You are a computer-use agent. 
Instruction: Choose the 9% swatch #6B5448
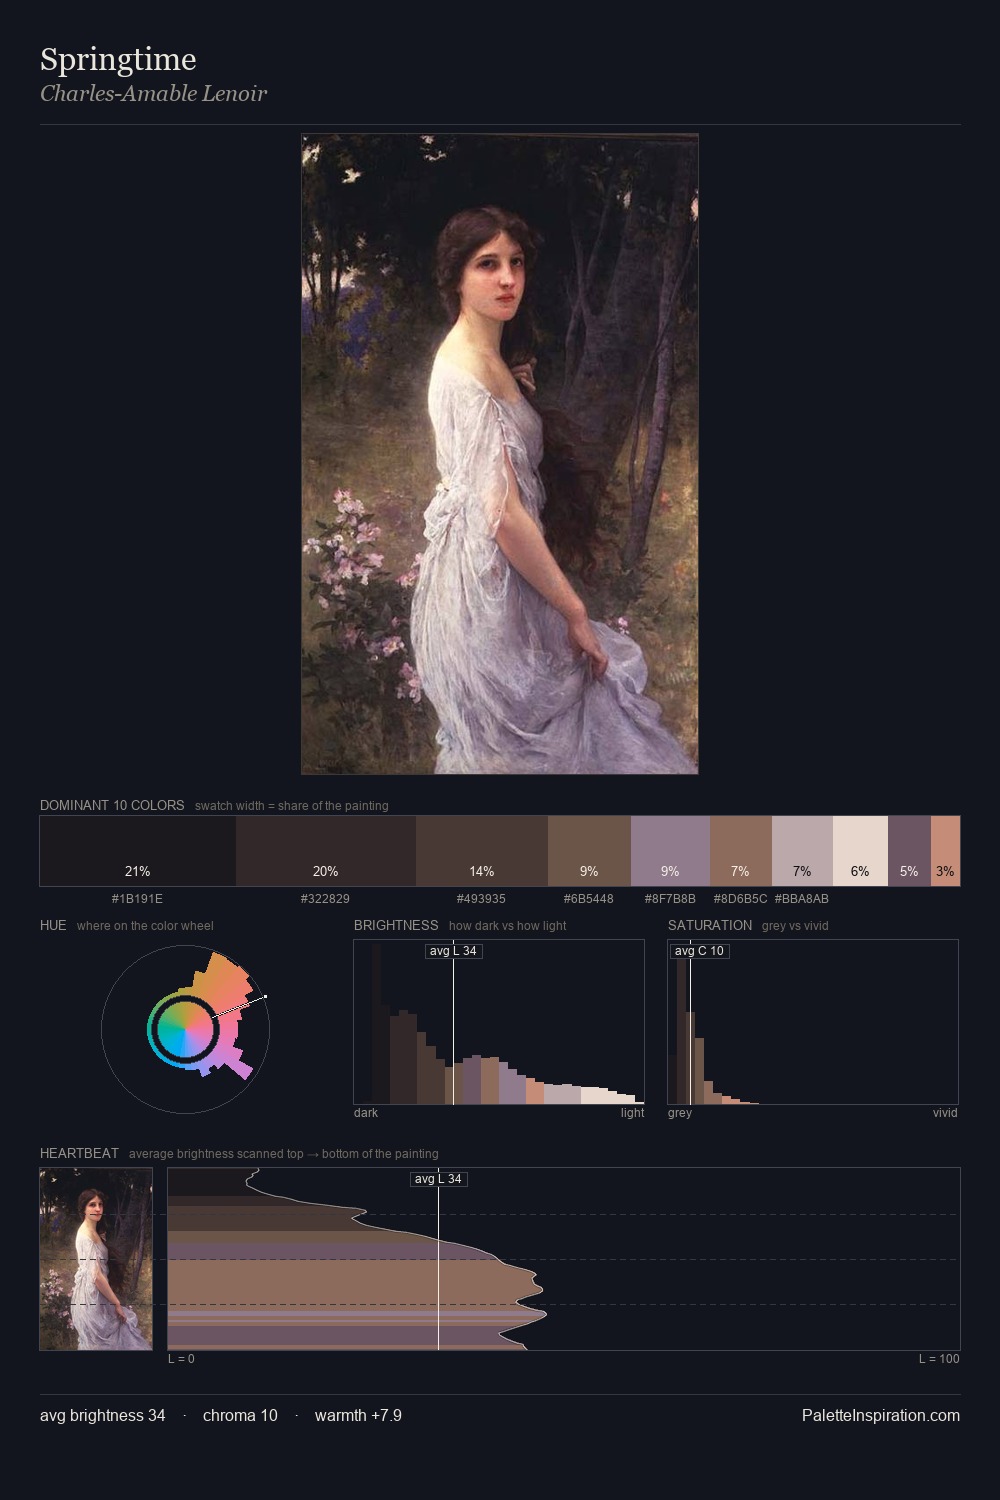point(589,851)
